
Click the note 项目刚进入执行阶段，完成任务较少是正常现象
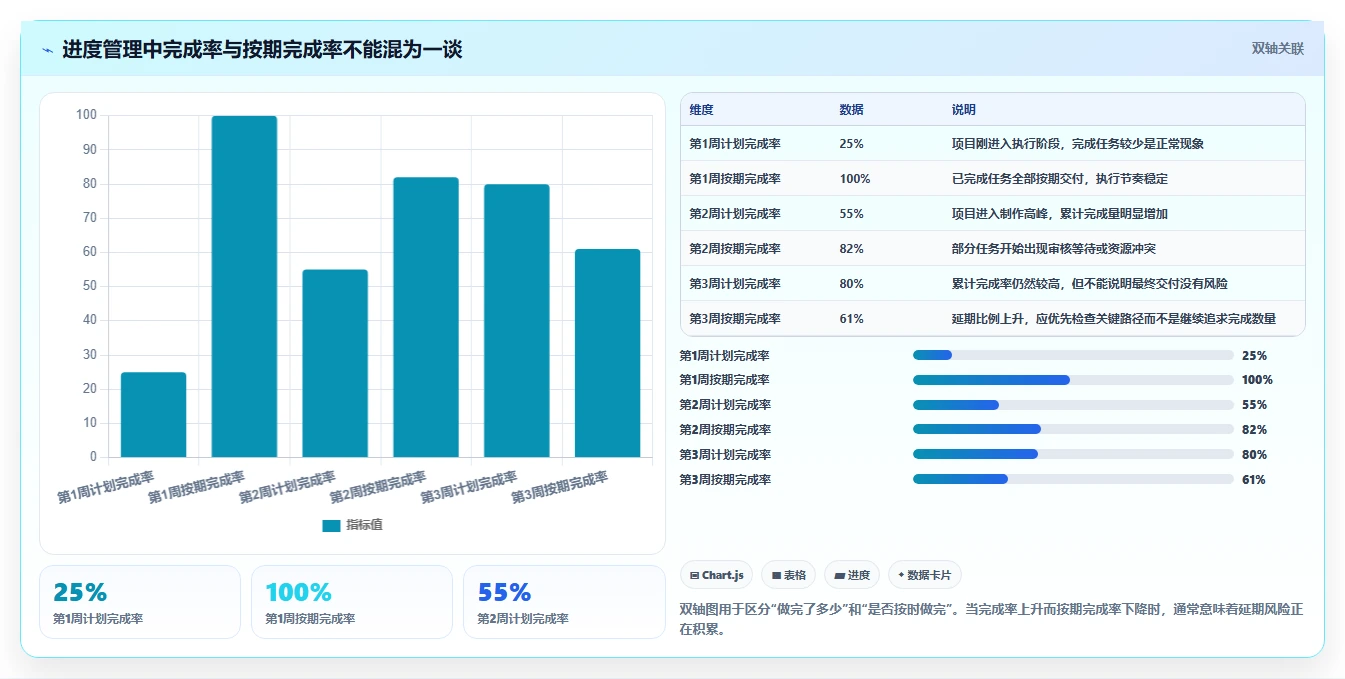point(1078,144)
